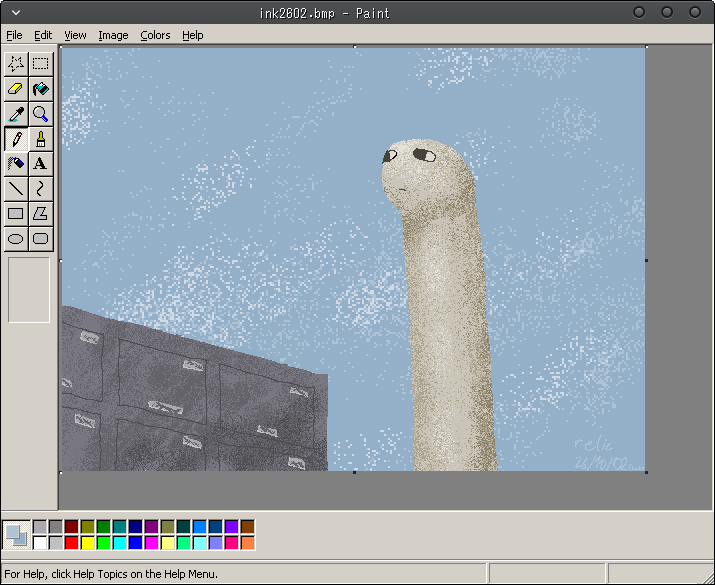The width and height of the screenshot is (715, 585).
Task: Pick the red color swatch
Action: click(x=72, y=543)
